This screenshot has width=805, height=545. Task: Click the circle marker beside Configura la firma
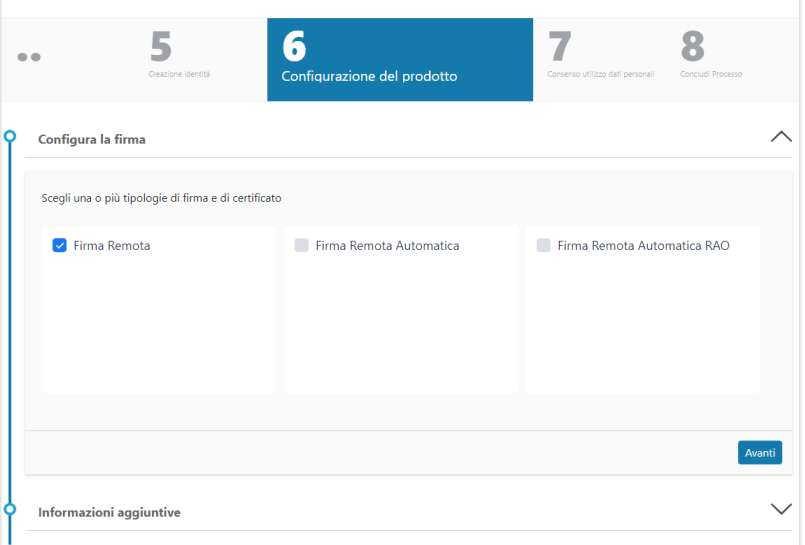pyautogui.click(x=10, y=137)
